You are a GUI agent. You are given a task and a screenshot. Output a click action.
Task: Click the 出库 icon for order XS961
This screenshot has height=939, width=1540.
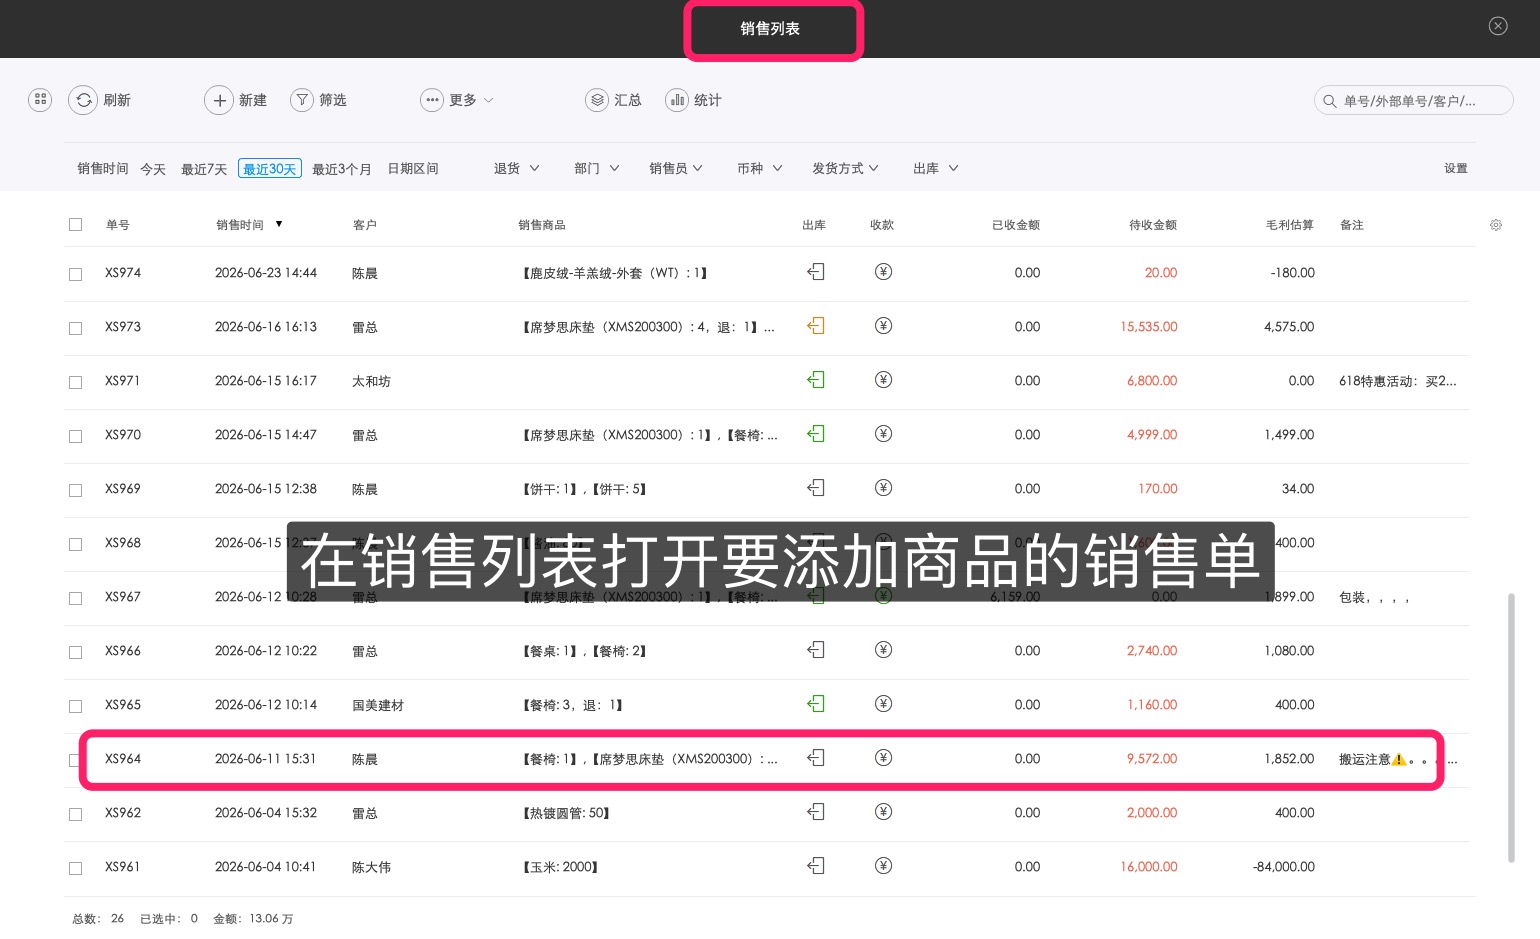[816, 866]
